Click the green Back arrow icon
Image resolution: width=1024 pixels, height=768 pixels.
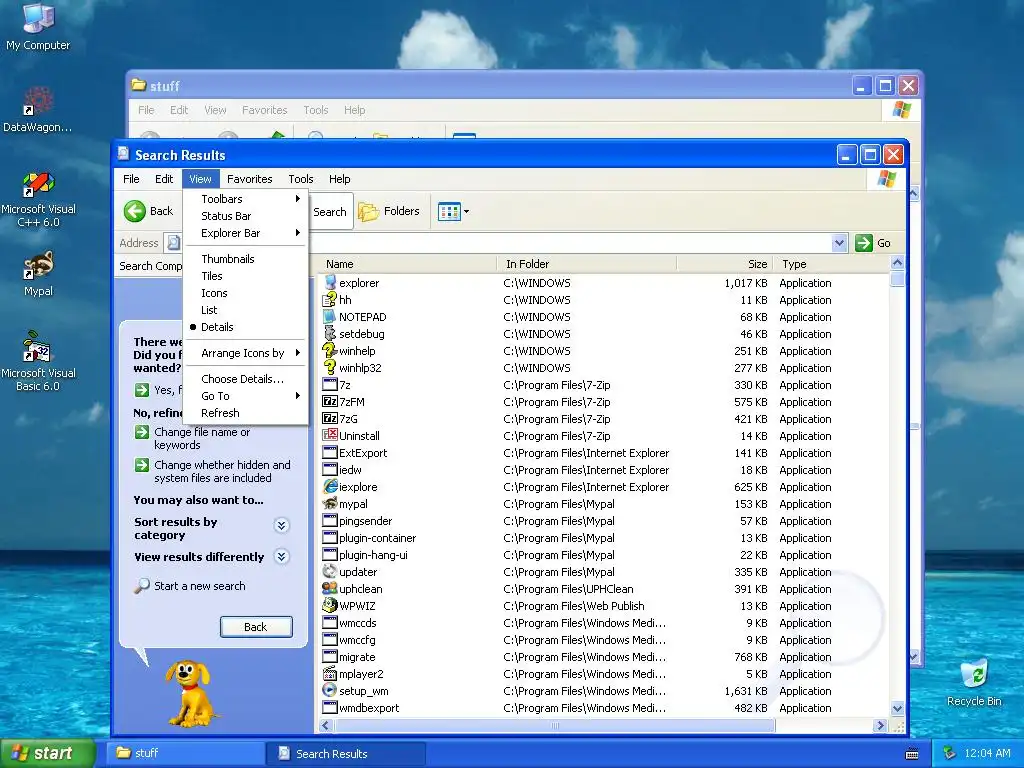click(135, 211)
